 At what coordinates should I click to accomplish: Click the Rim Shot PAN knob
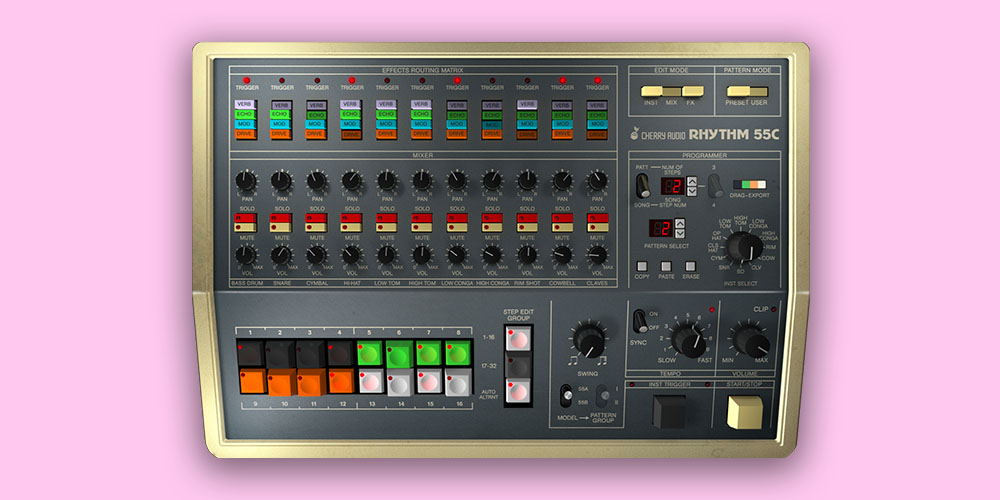(527, 181)
